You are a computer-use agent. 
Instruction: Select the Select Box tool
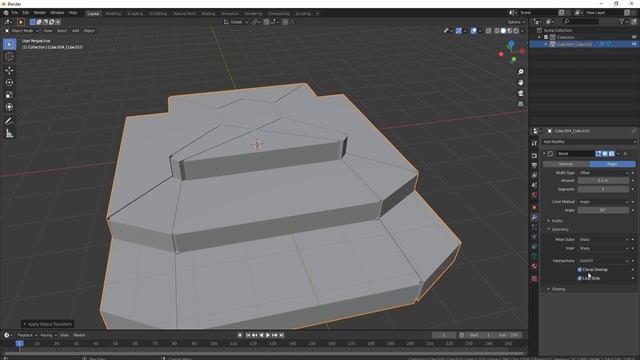[9, 44]
